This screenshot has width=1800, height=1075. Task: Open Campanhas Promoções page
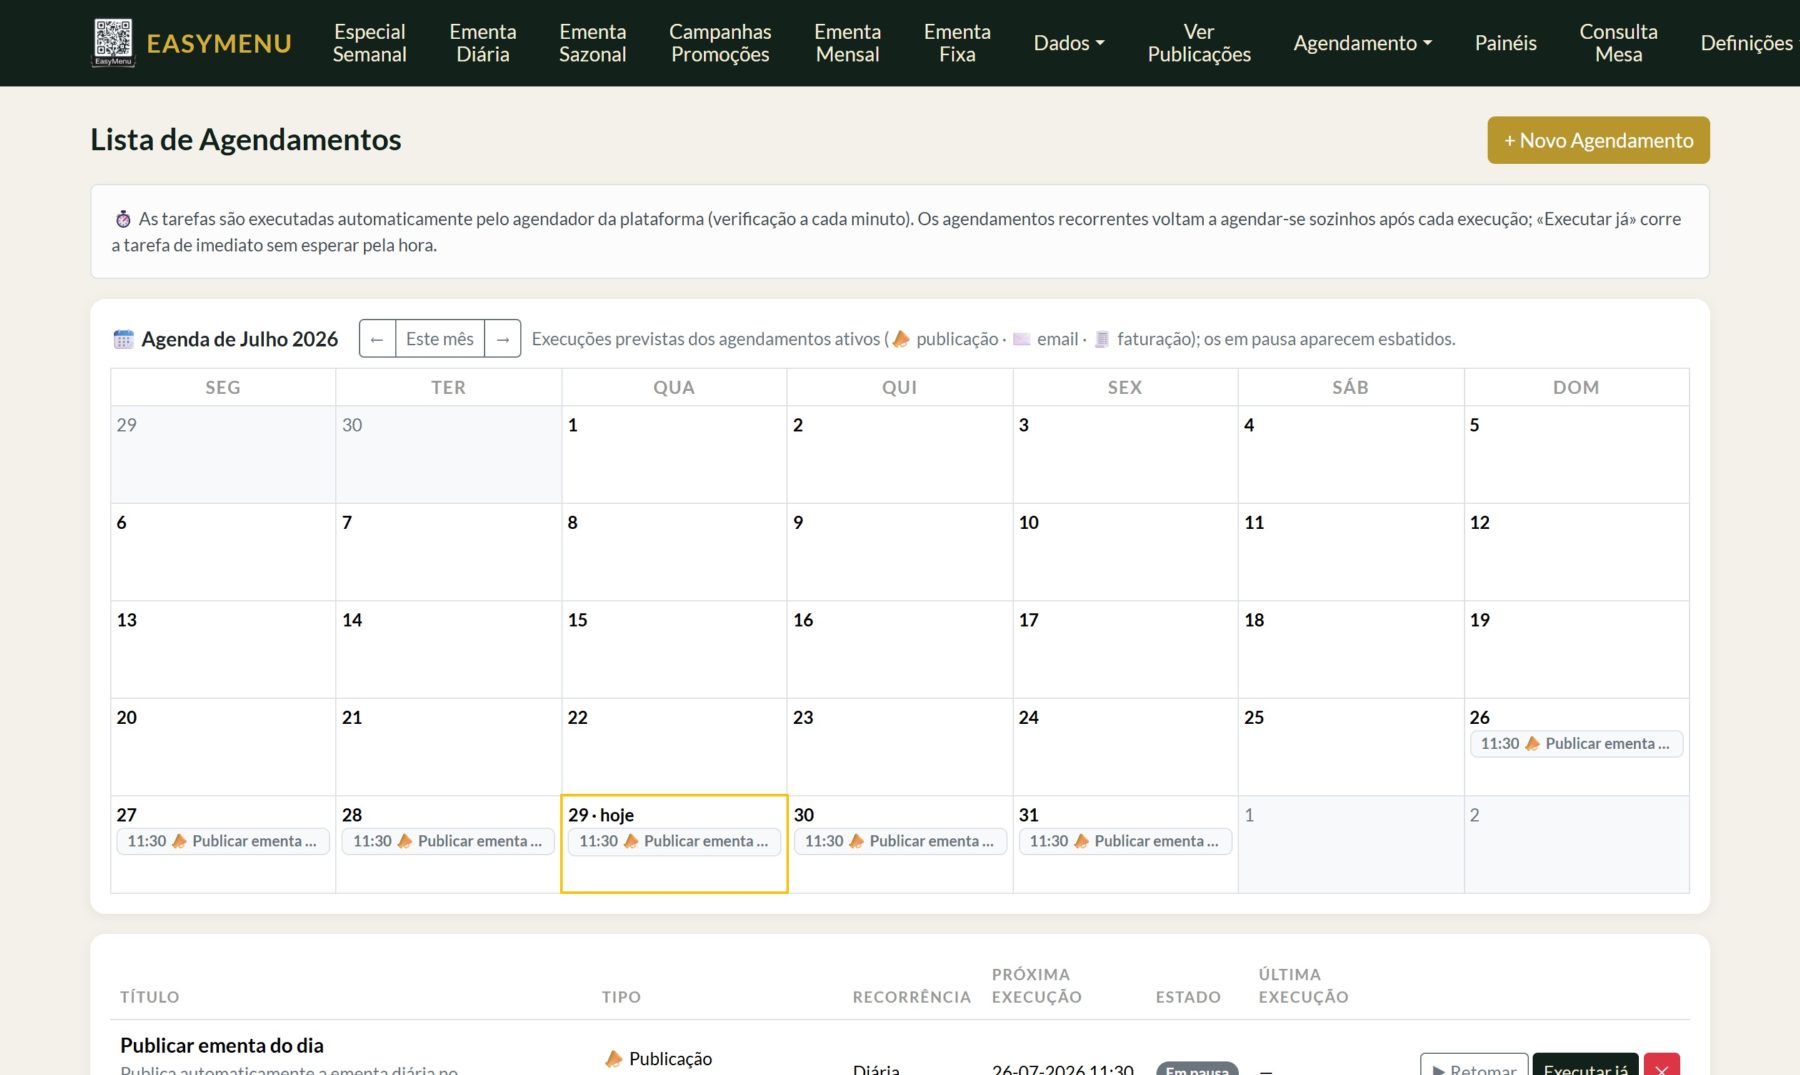[720, 43]
